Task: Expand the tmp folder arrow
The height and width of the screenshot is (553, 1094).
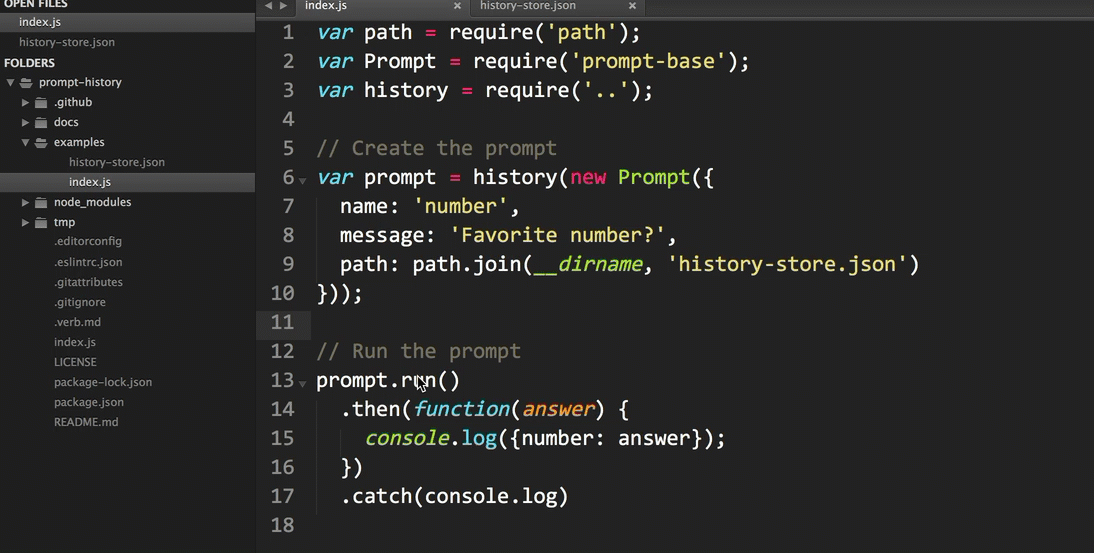Action: click(x=25, y=222)
